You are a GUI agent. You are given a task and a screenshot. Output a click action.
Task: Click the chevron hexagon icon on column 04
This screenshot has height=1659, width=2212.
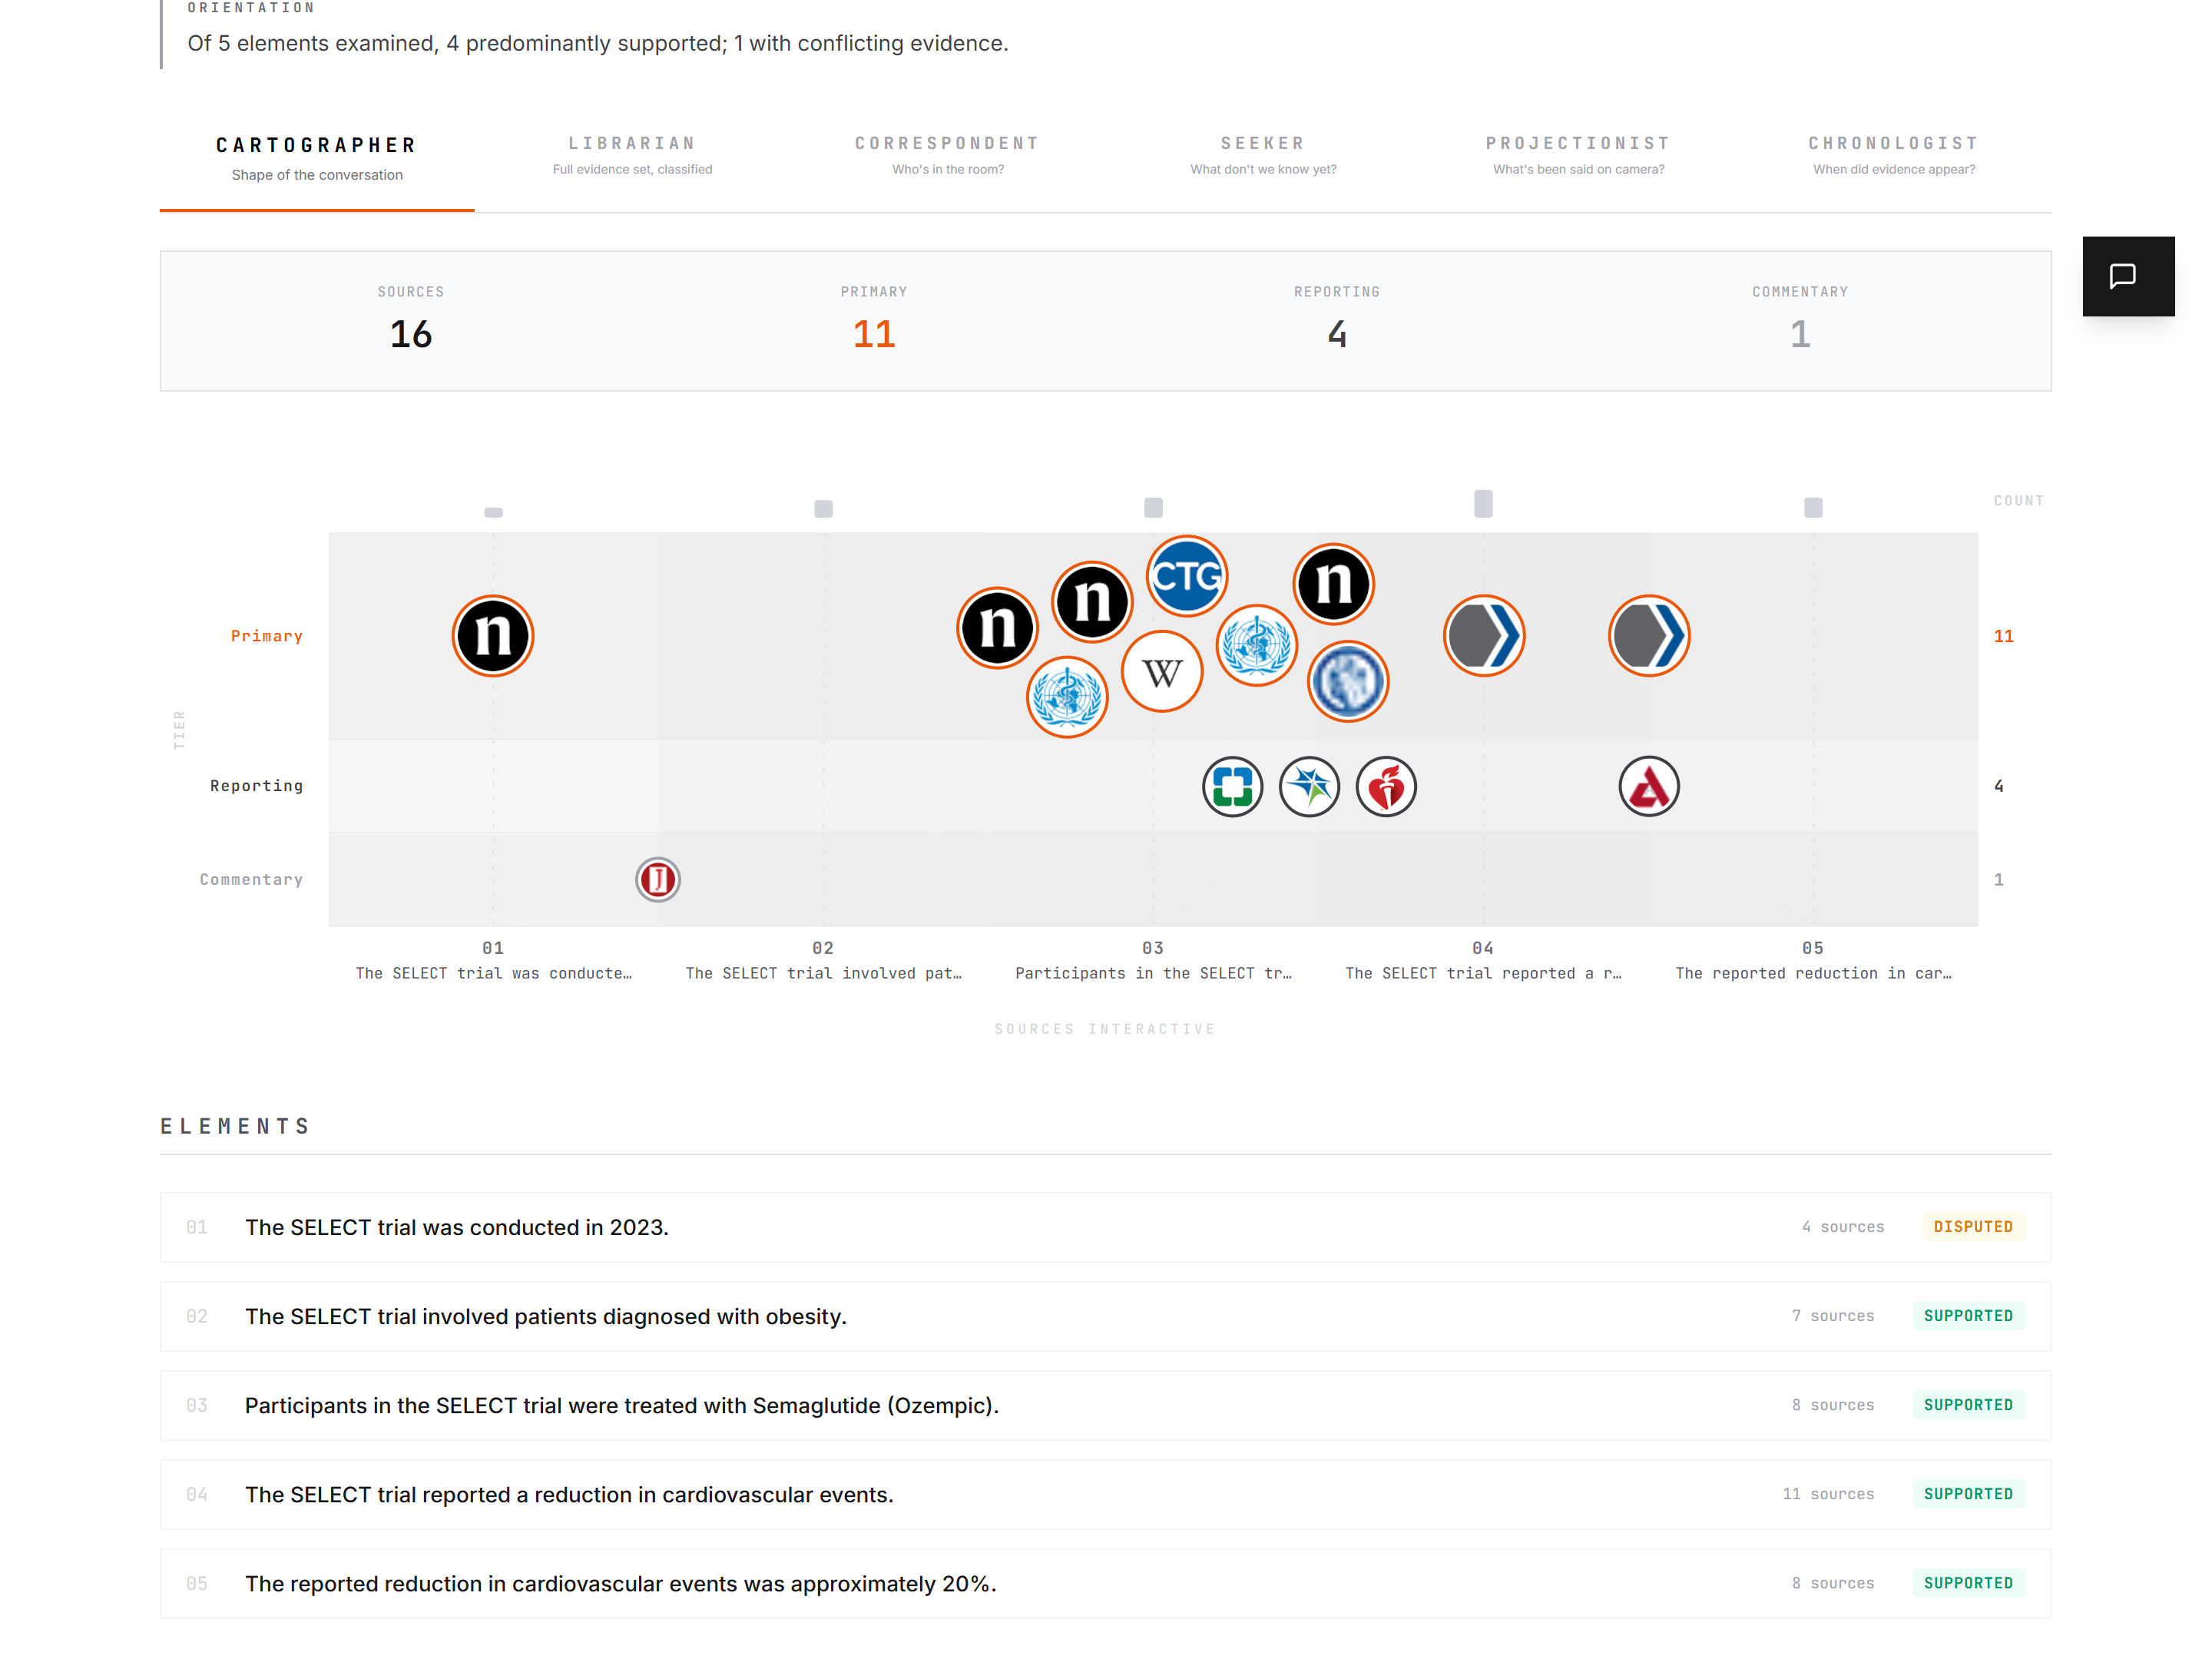click(x=1484, y=636)
